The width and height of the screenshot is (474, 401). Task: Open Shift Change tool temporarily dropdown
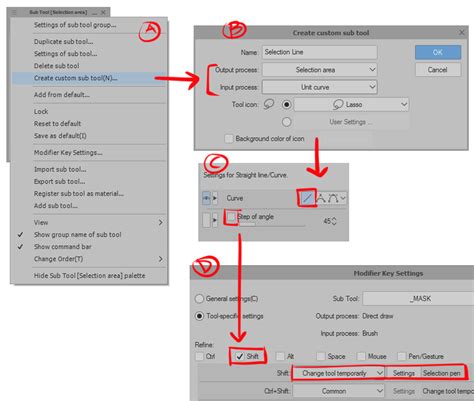[338, 373]
